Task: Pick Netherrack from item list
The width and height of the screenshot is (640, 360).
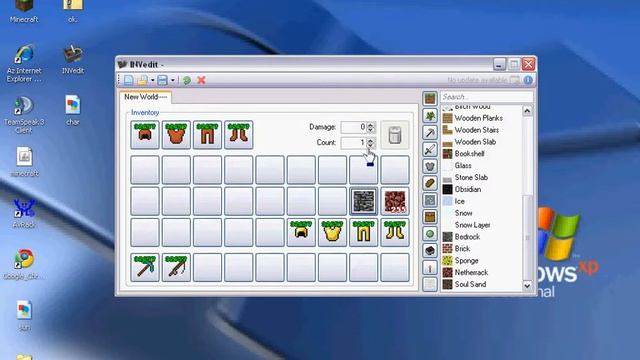Action: click(482, 272)
